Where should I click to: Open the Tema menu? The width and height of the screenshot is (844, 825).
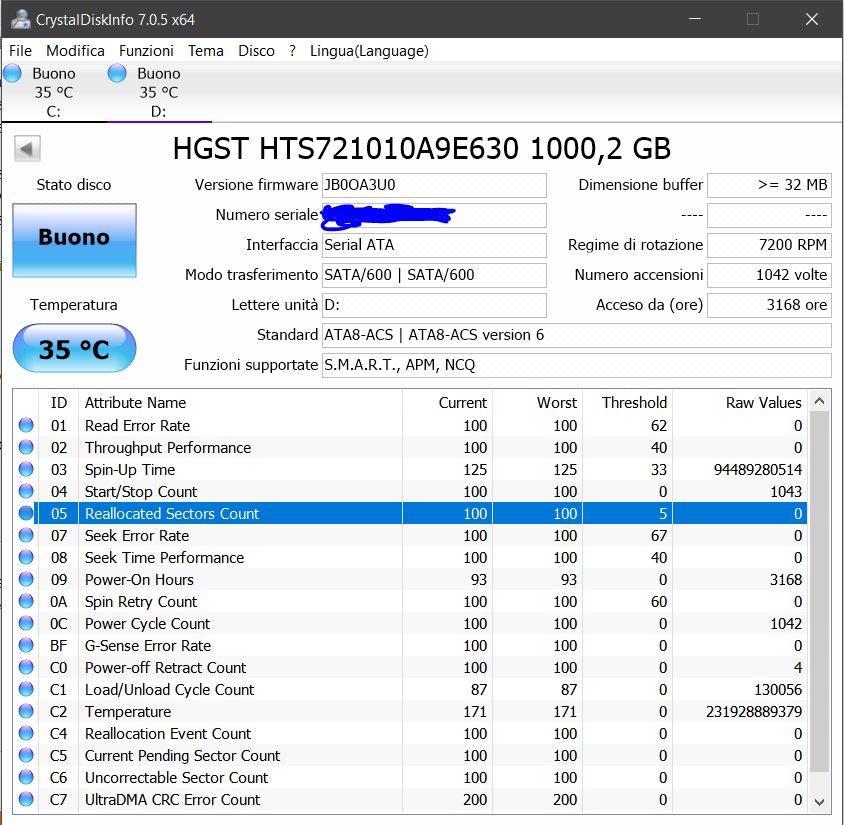pos(206,51)
